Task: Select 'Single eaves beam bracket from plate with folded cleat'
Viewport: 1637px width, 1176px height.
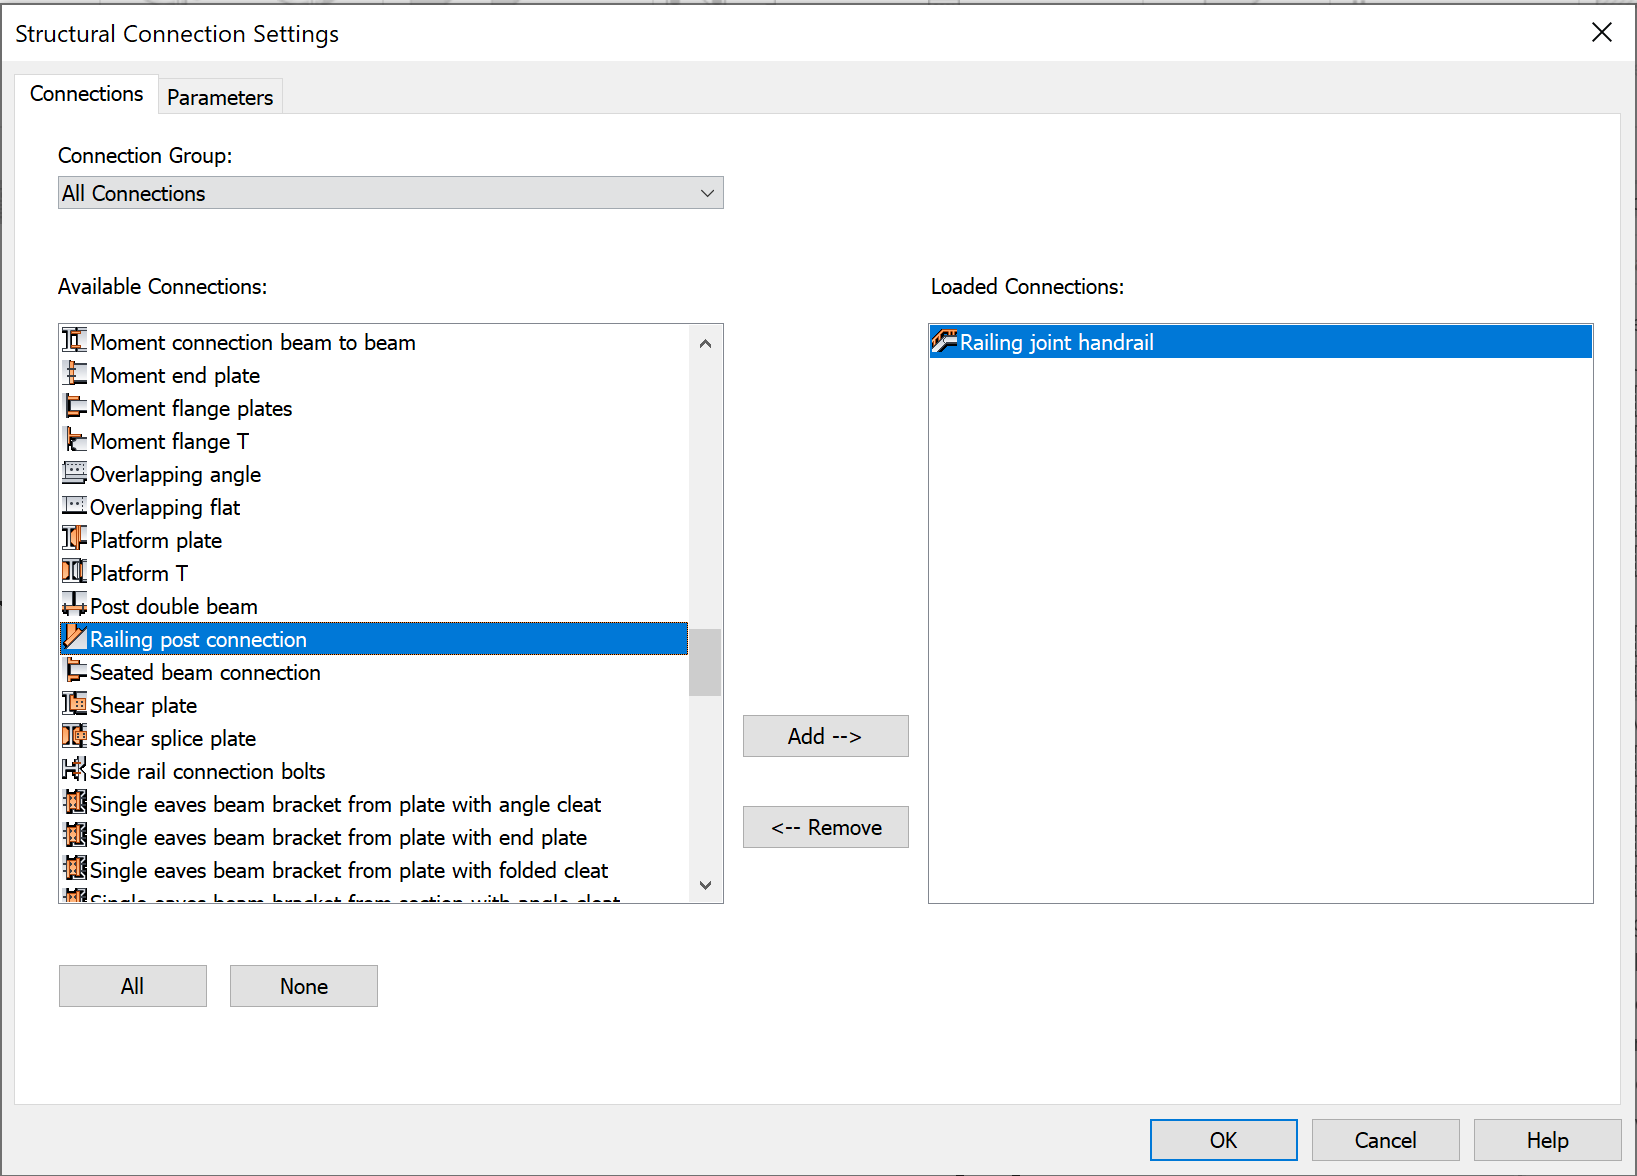Action: click(x=374, y=870)
